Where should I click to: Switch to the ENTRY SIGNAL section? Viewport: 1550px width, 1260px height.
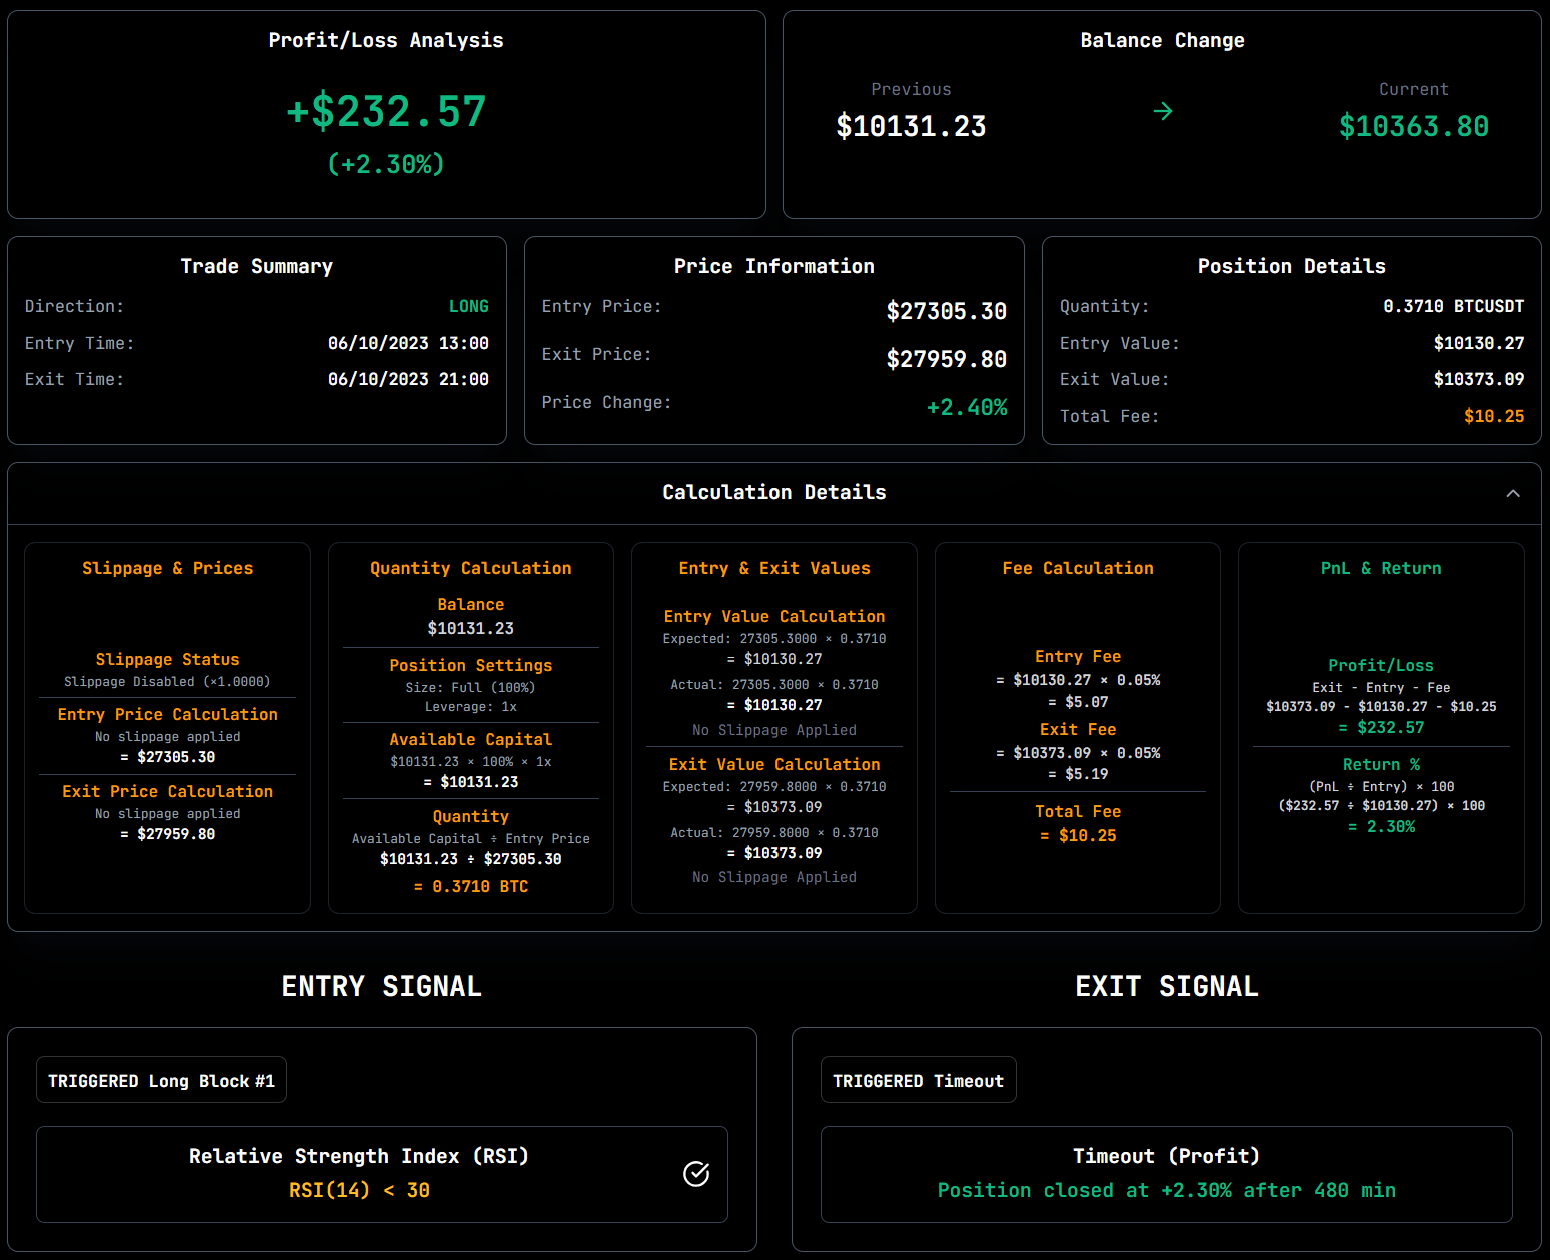pyautogui.click(x=381, y=986)
